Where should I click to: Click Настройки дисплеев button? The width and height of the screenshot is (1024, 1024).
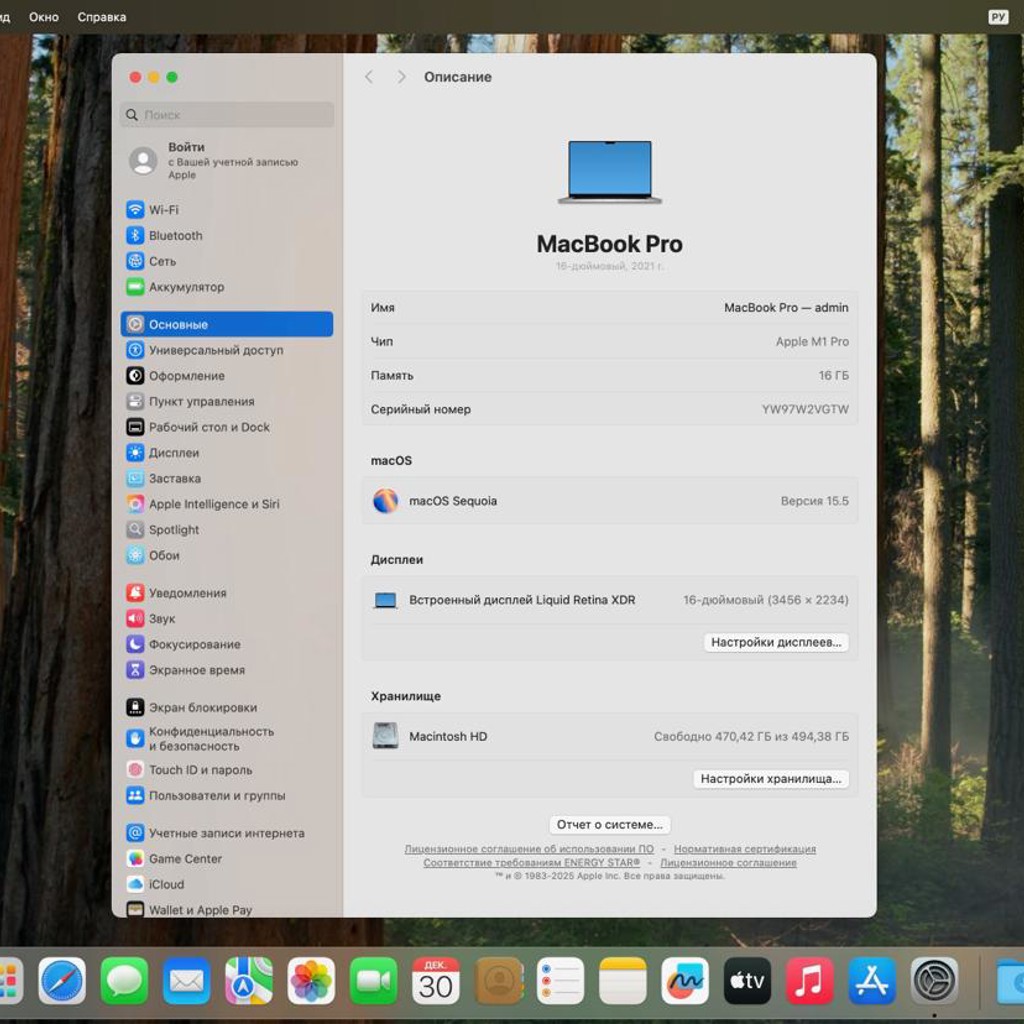tap(776, 643)
